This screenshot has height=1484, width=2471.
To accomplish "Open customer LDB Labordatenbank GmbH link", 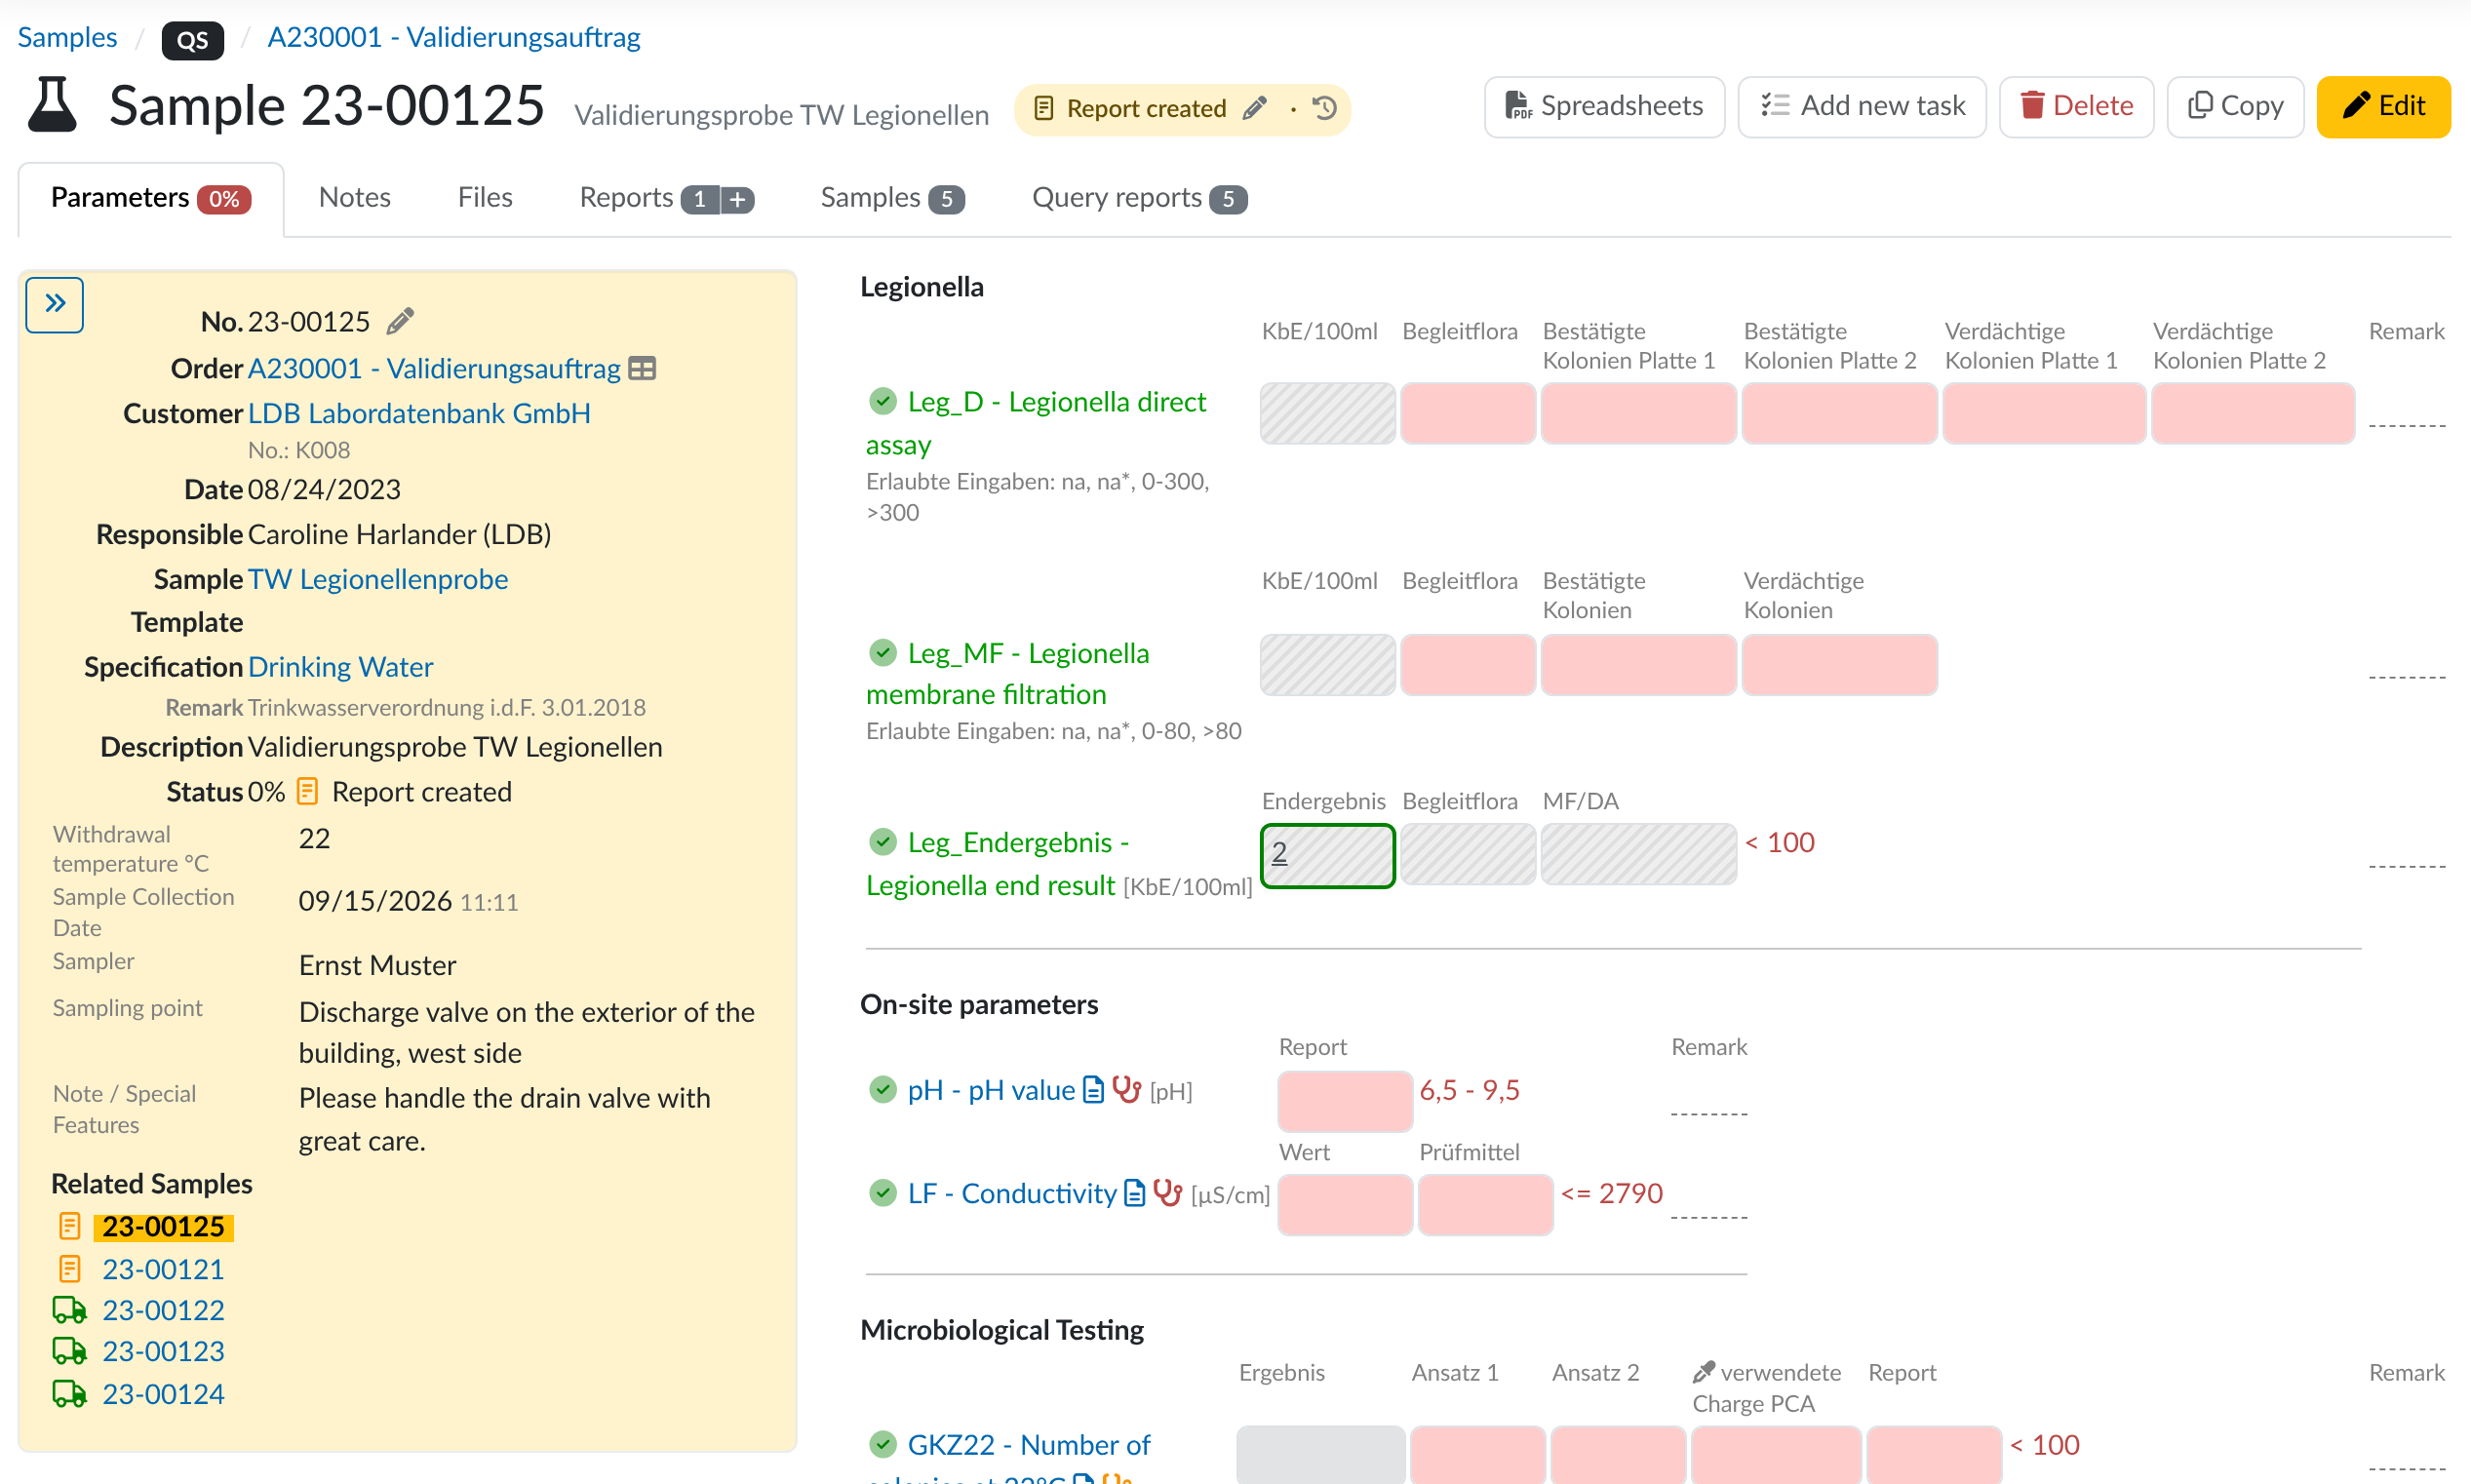I will point(419,413).
